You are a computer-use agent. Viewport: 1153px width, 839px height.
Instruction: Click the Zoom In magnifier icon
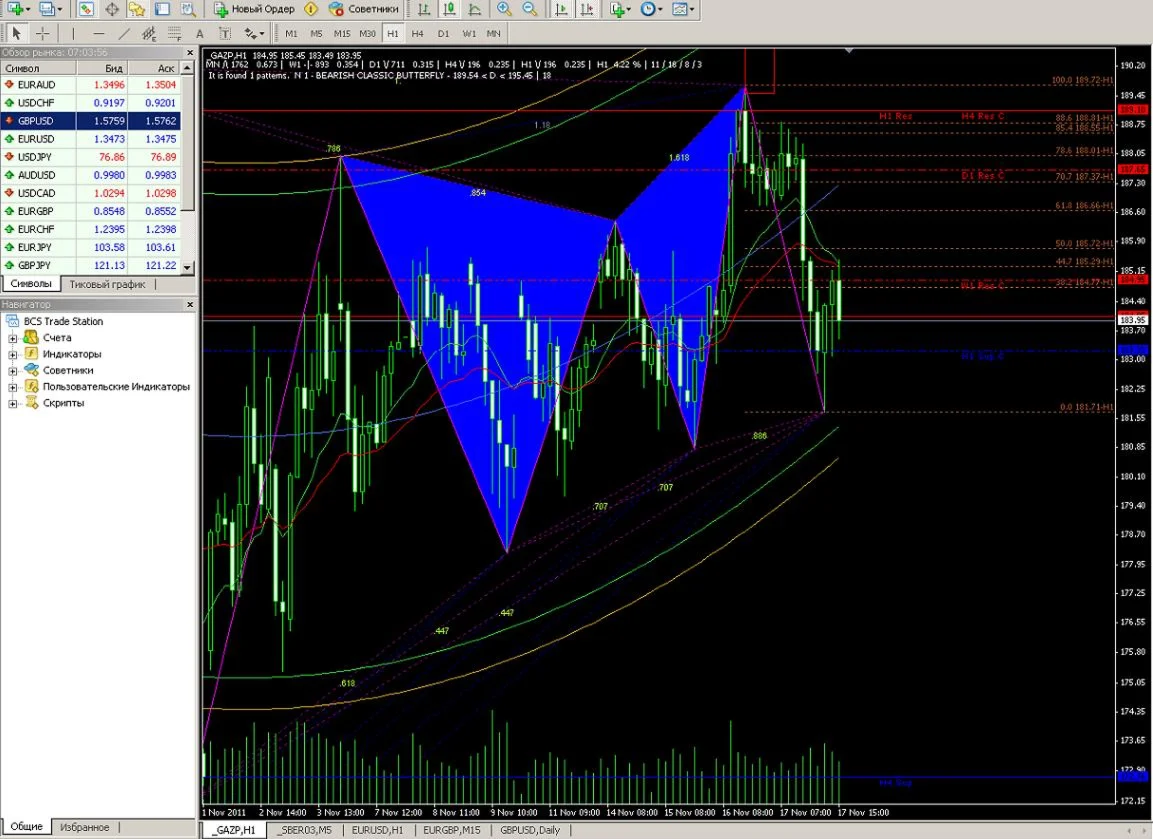(504, 9)
